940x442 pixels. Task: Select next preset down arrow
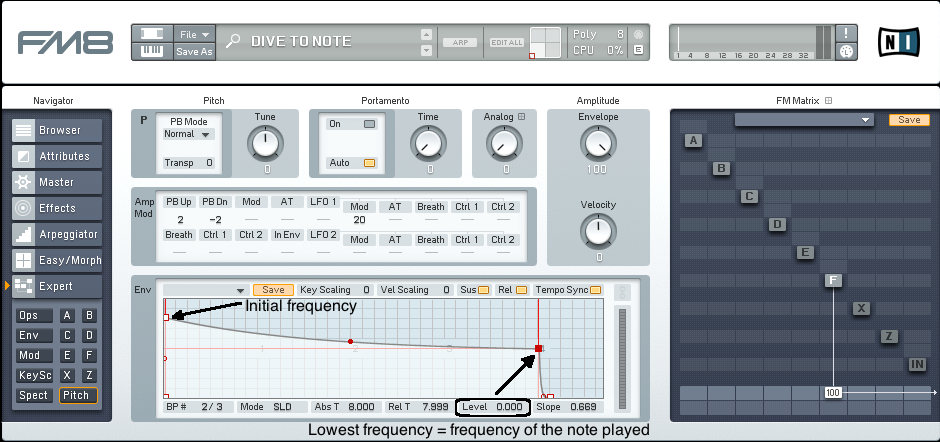[426, 50]
